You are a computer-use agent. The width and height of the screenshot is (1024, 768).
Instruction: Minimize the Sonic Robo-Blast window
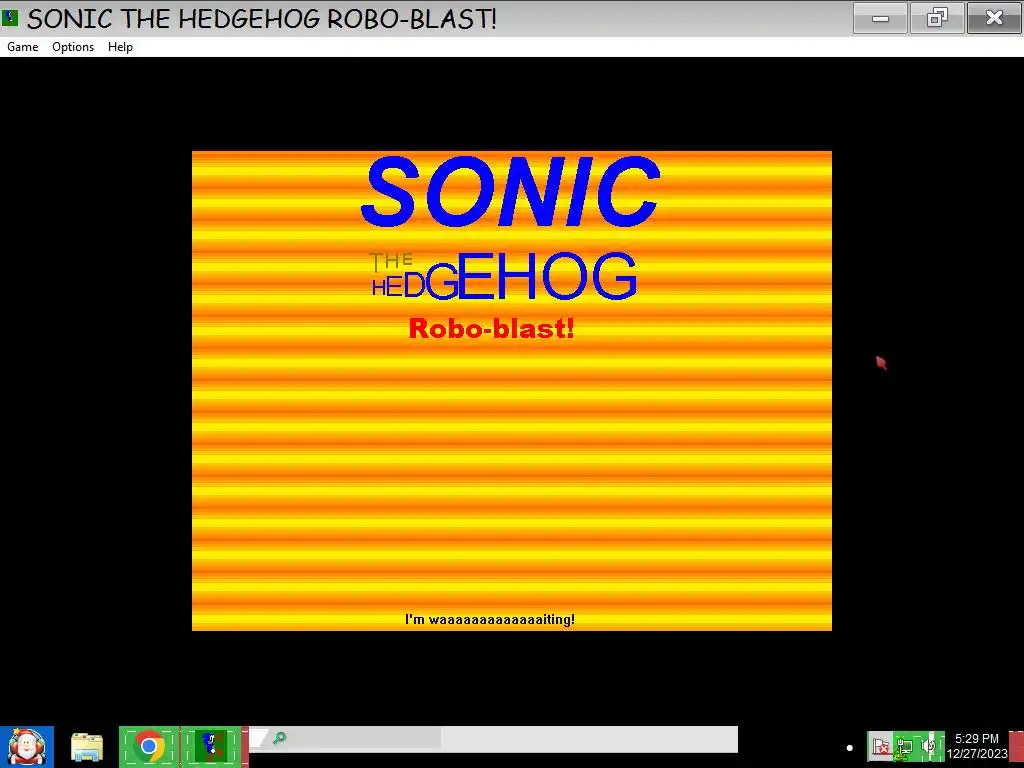(880, 18)
